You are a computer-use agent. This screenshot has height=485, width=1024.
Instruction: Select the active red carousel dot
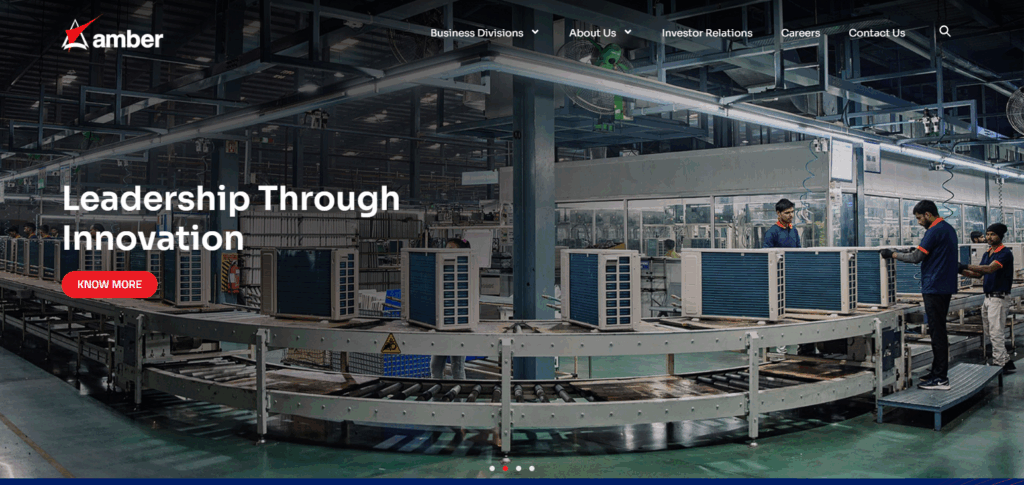pos(505,468)
